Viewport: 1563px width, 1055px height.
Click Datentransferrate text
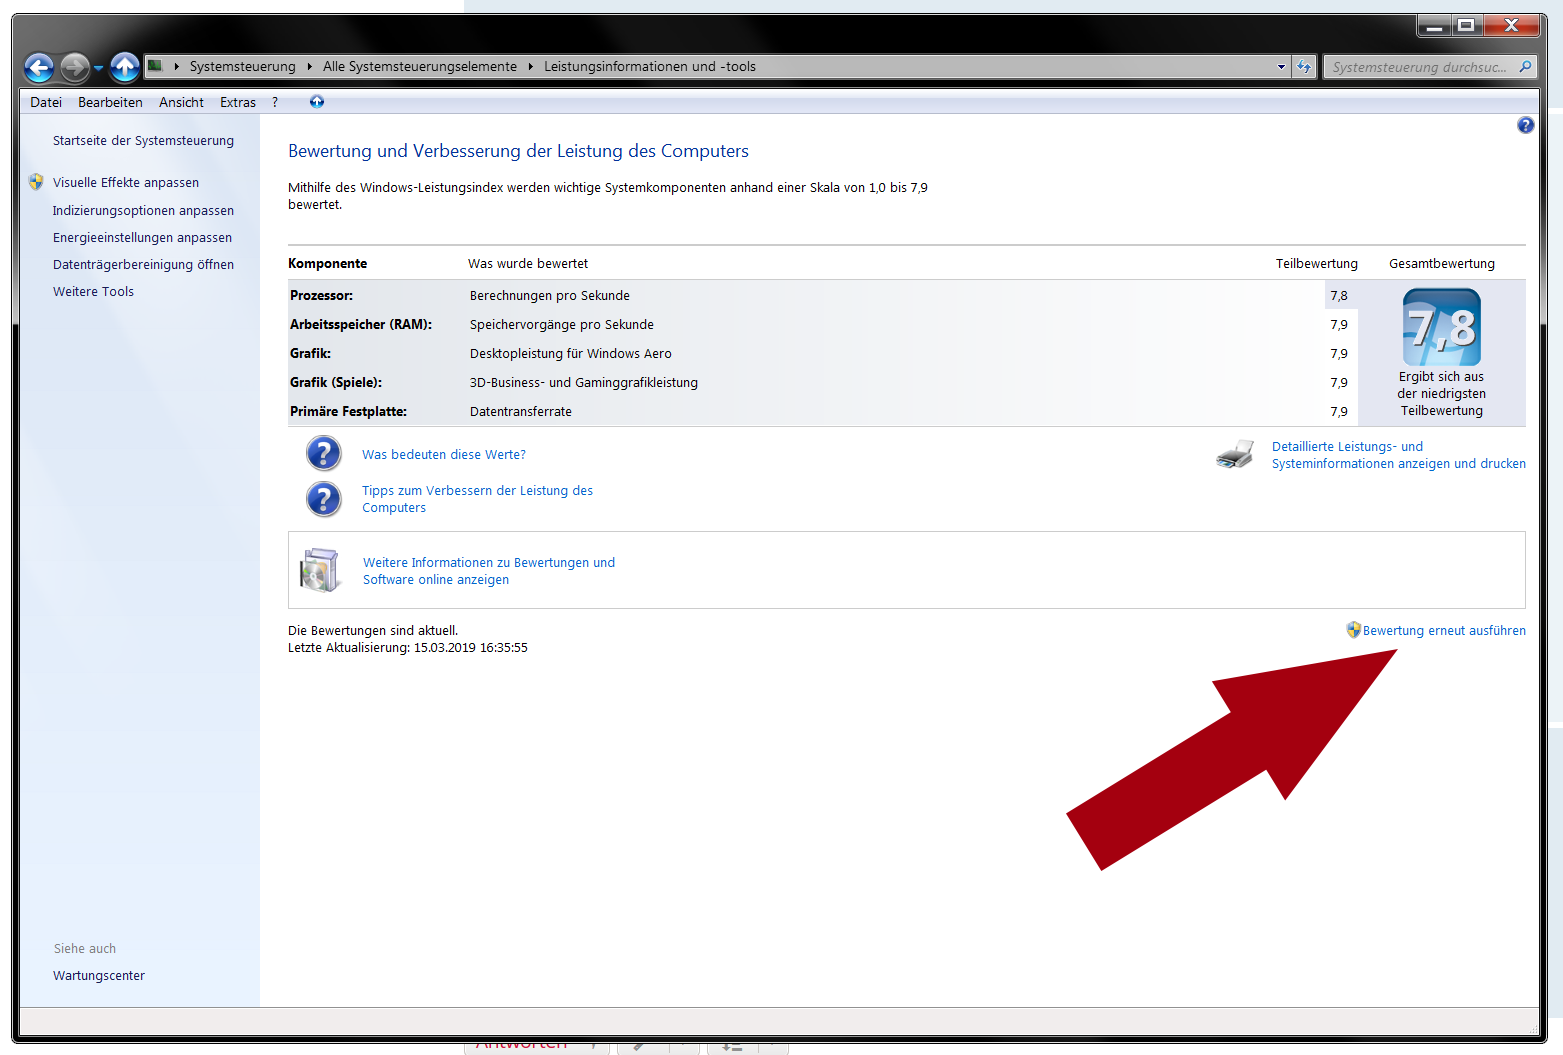tap(521, 412)
